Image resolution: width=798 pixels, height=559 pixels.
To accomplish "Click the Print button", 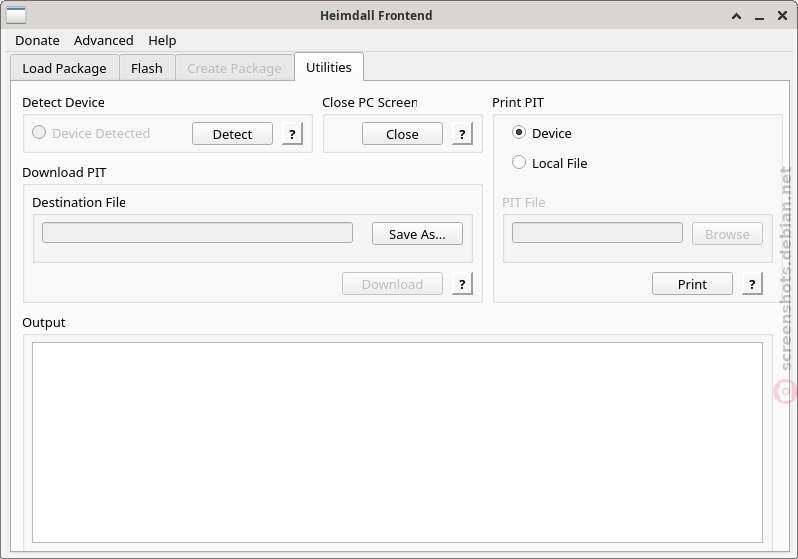I will (x=693, y=284).
